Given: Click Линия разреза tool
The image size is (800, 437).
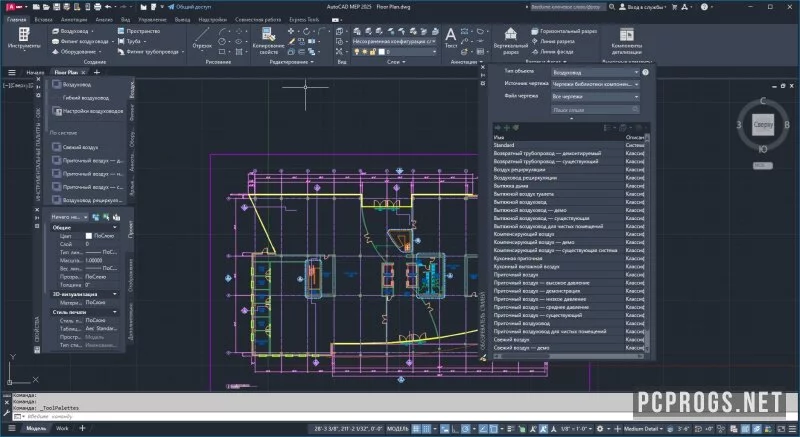Looking at the screenshot, I should (553, 41).
